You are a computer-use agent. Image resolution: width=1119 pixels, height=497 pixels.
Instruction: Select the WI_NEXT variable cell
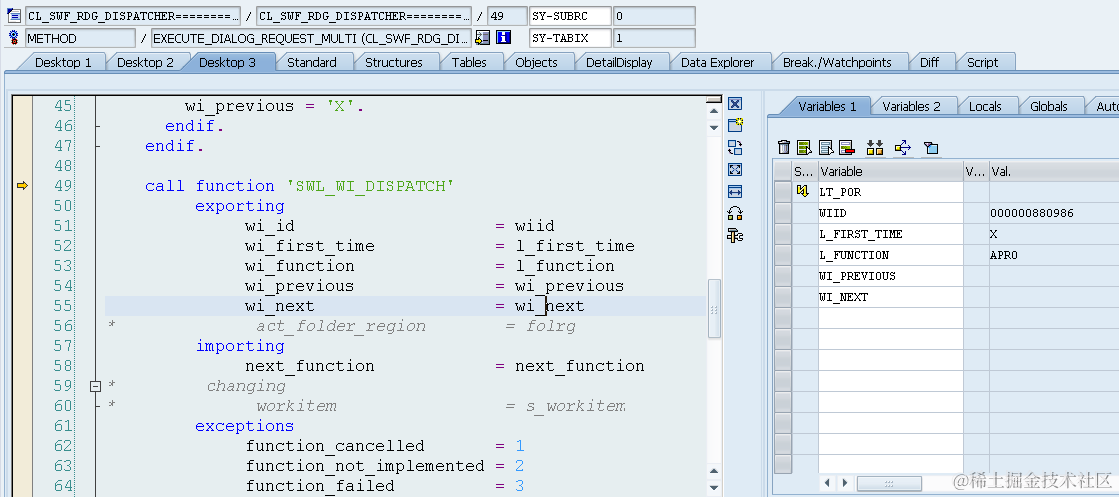[x=890, y=297]
